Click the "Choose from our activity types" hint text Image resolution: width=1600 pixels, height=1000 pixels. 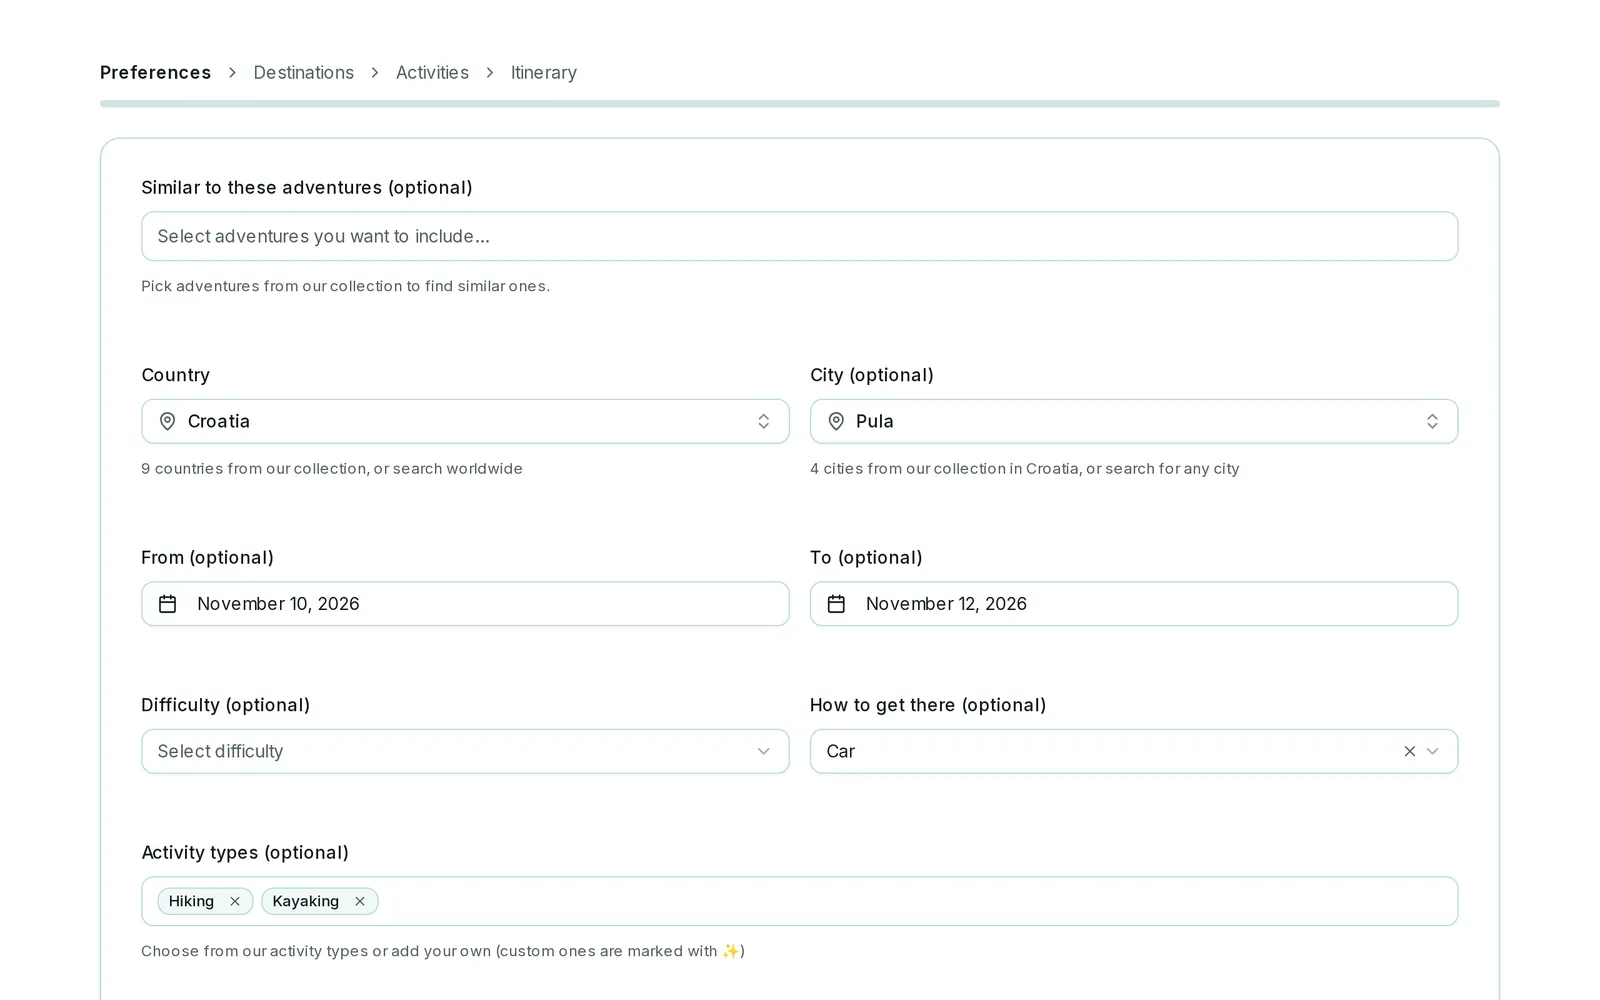[x=443, y=951]
